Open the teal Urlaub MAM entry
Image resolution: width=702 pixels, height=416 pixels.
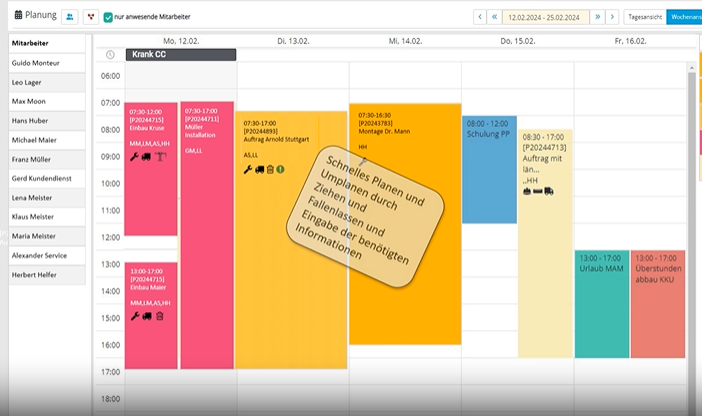click(x=602, y=304)
